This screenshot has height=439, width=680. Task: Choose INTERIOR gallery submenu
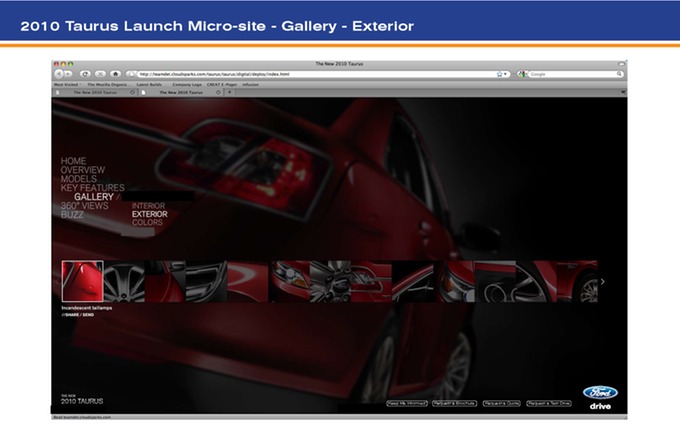point(148,206)
